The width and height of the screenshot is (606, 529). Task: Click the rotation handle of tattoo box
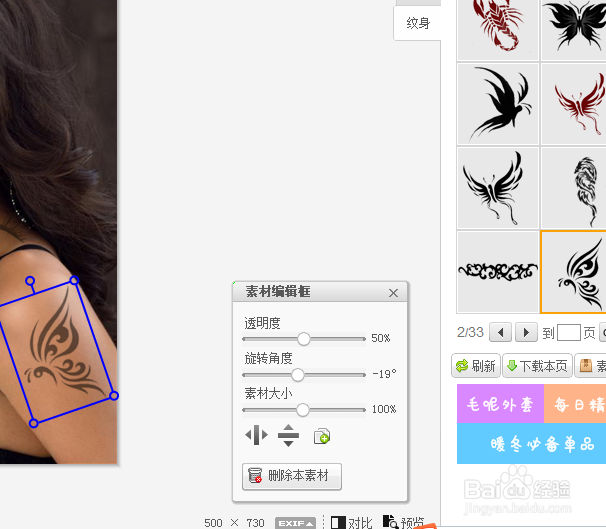coord(30,281)
